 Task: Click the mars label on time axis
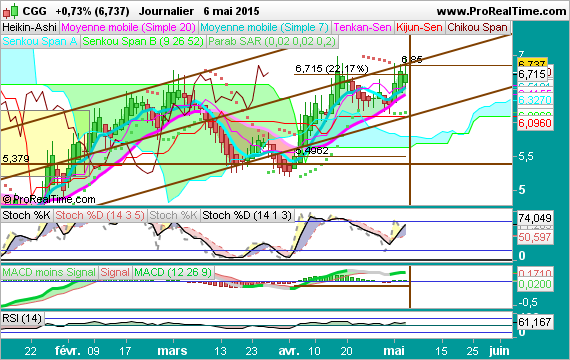172,351
